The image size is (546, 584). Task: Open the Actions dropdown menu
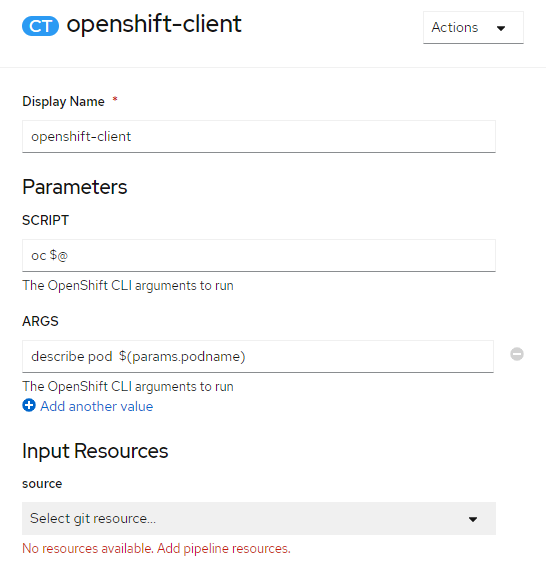pos(473,28)
